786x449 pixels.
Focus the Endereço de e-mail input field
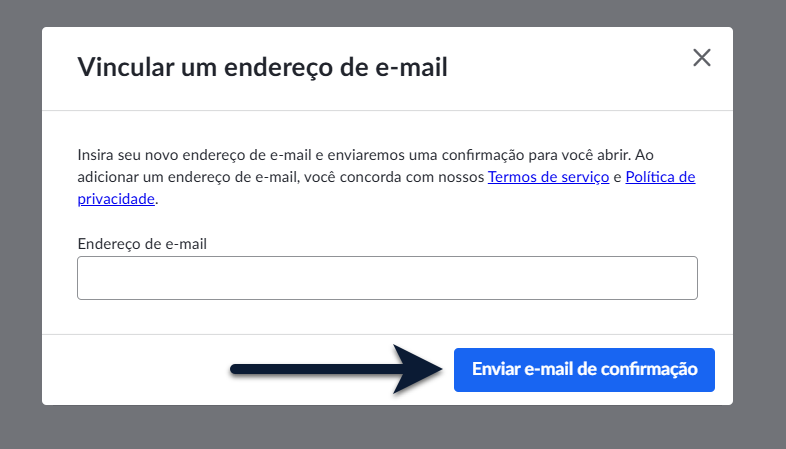[x=387, y=278]
